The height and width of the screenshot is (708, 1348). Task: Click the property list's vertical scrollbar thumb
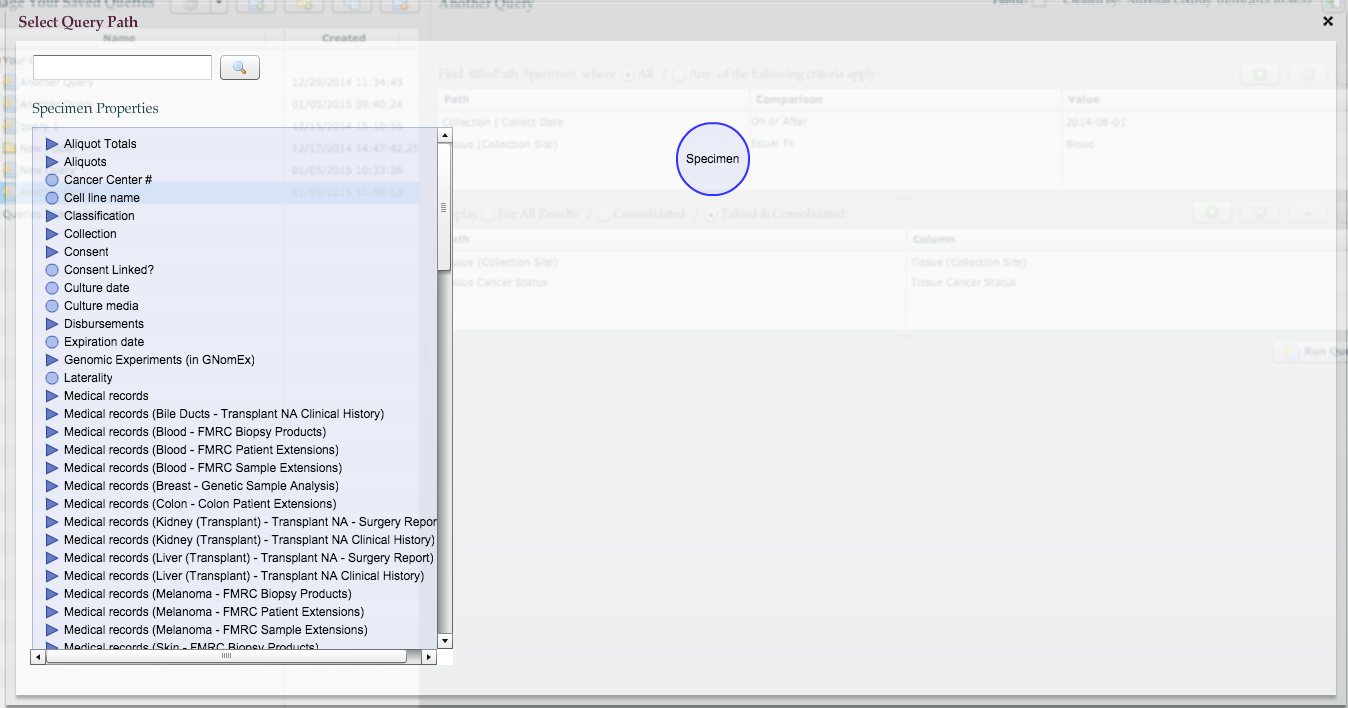pyautogui.click(x=444, y=206)
